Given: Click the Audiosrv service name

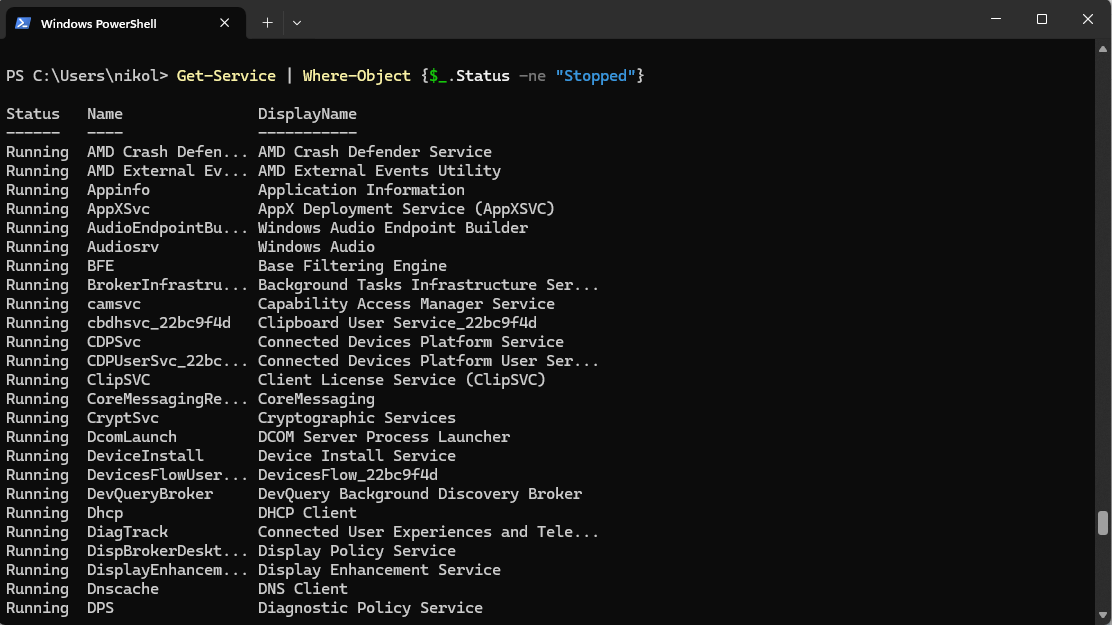Looking at the screenshot, I should (123, 247).
